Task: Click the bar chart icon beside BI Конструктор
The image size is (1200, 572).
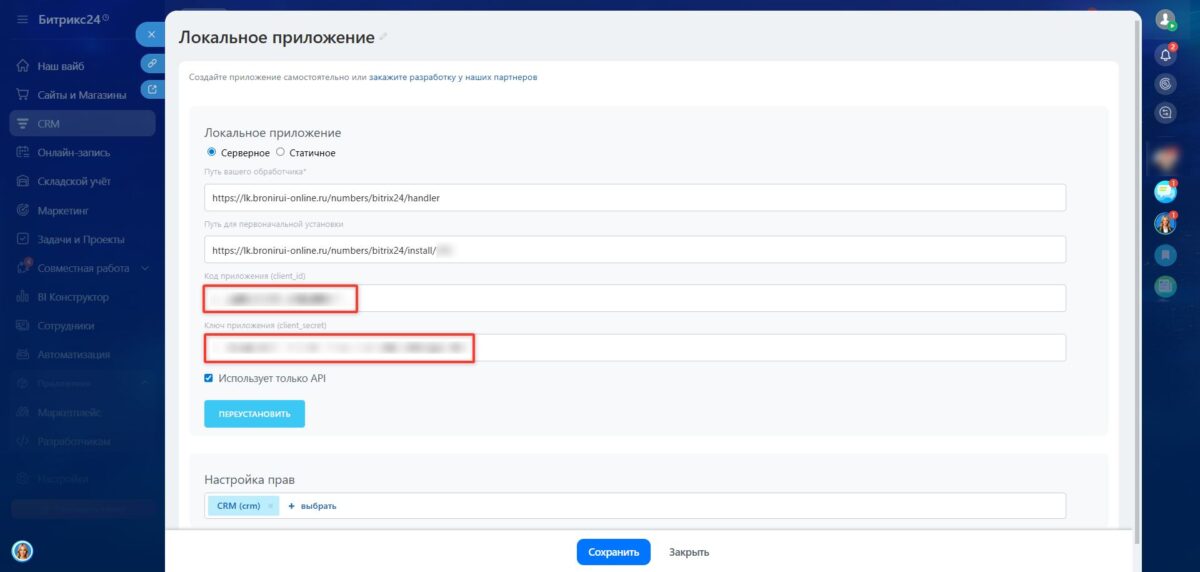Action: click(23, 297)
